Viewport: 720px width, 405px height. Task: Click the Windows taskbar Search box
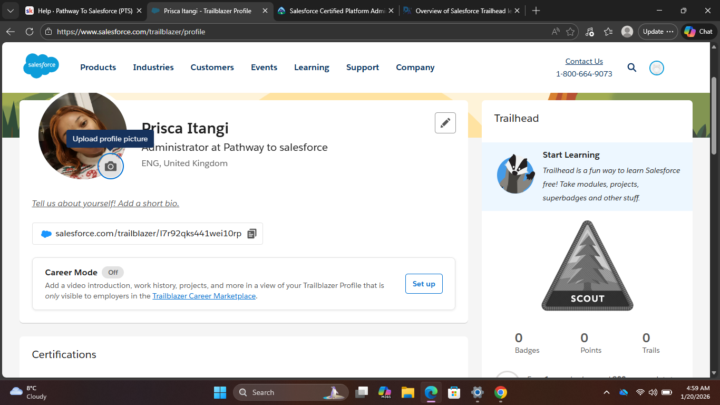tap(291, 393)
